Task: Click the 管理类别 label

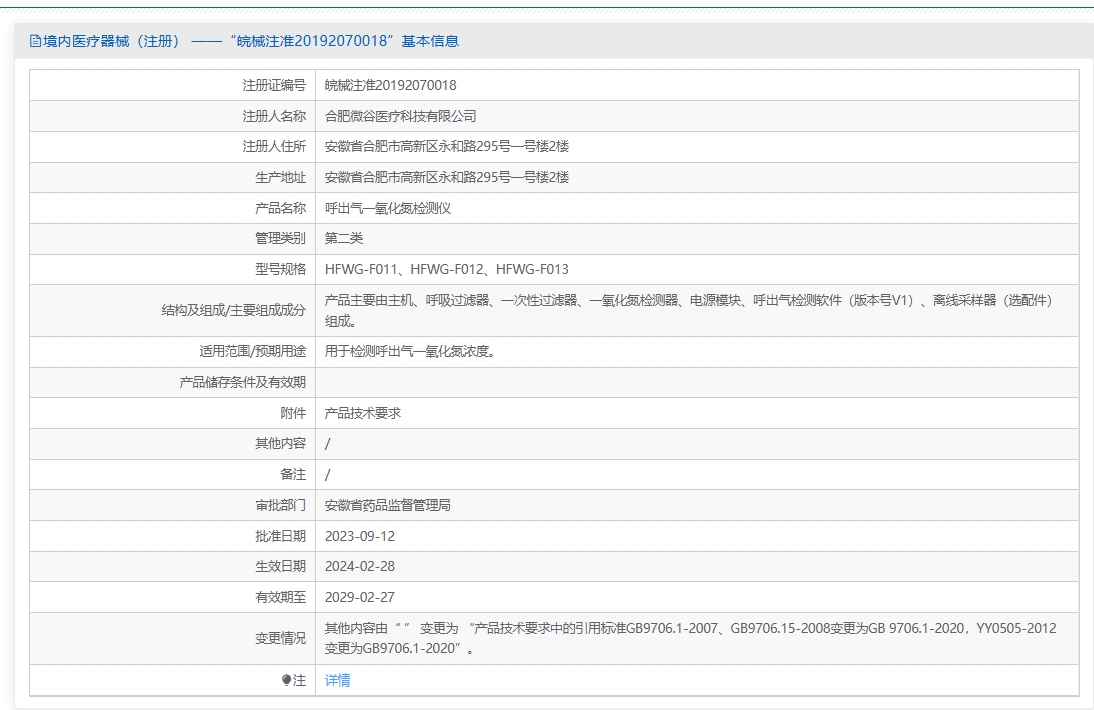Action: coord(280,239)
